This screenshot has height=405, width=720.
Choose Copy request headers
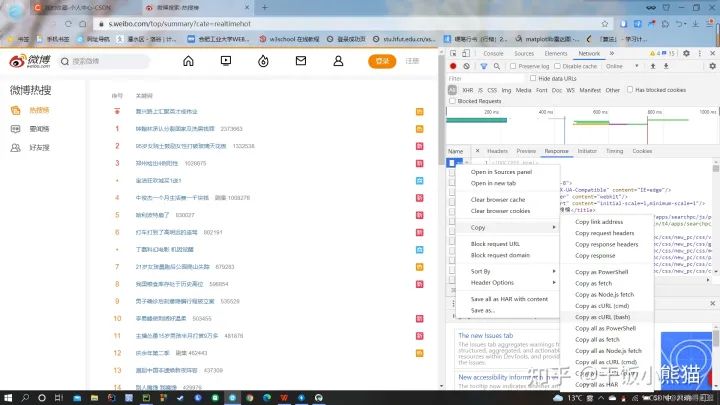(x=607, y=233)
